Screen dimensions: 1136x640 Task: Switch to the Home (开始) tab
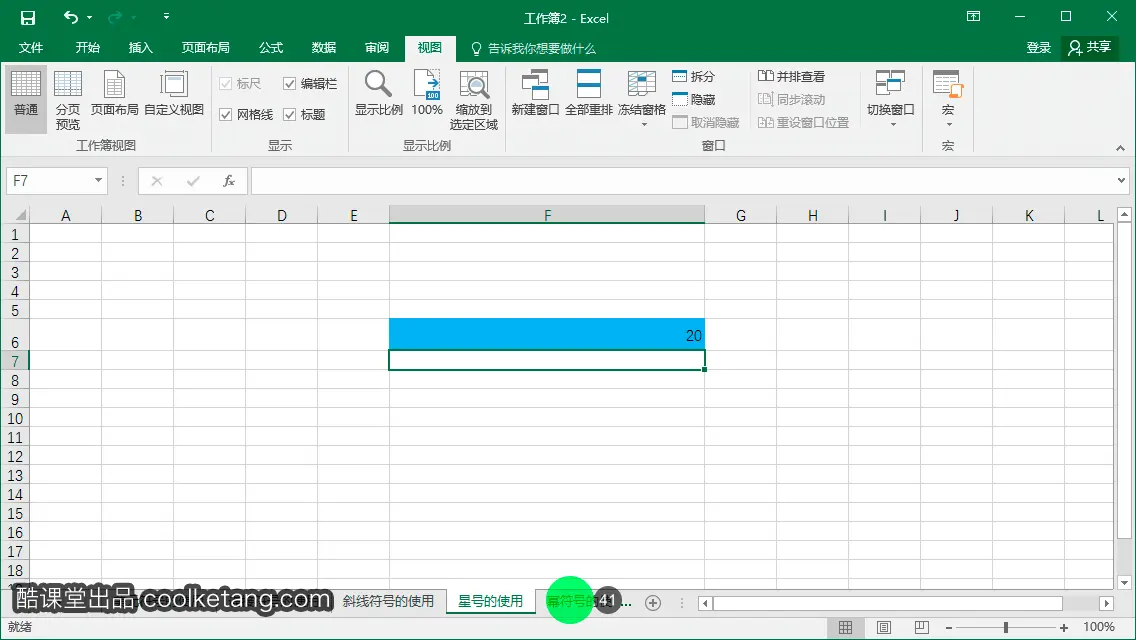pos(88,48)
